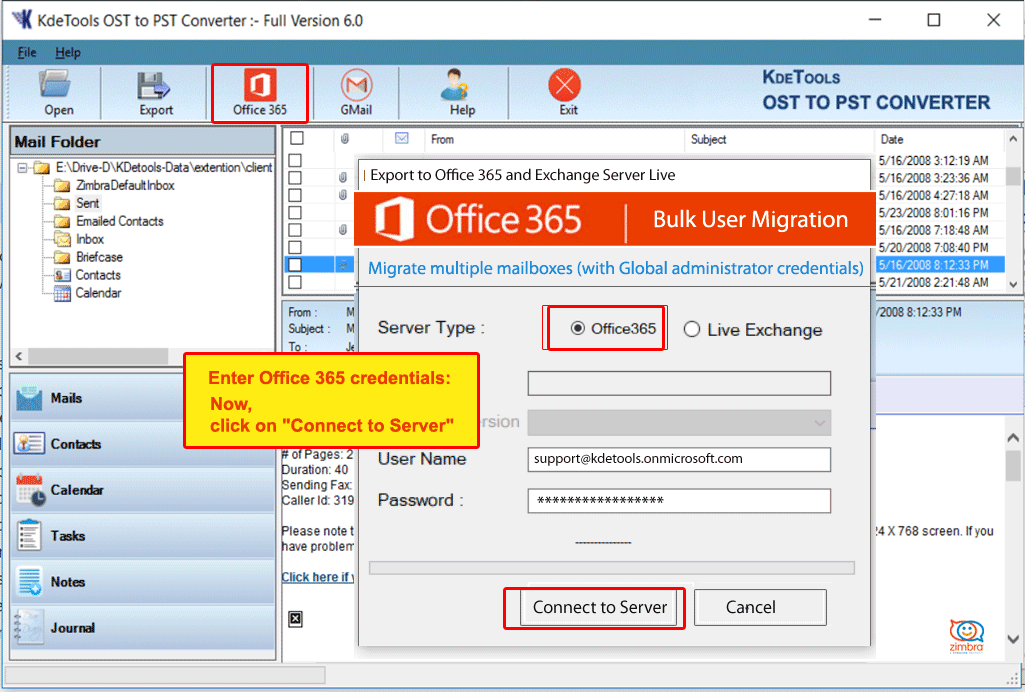Click the mail list scroll up arrow
The width and height of the screenshot is (1025, 692).
click(1013, 139)
